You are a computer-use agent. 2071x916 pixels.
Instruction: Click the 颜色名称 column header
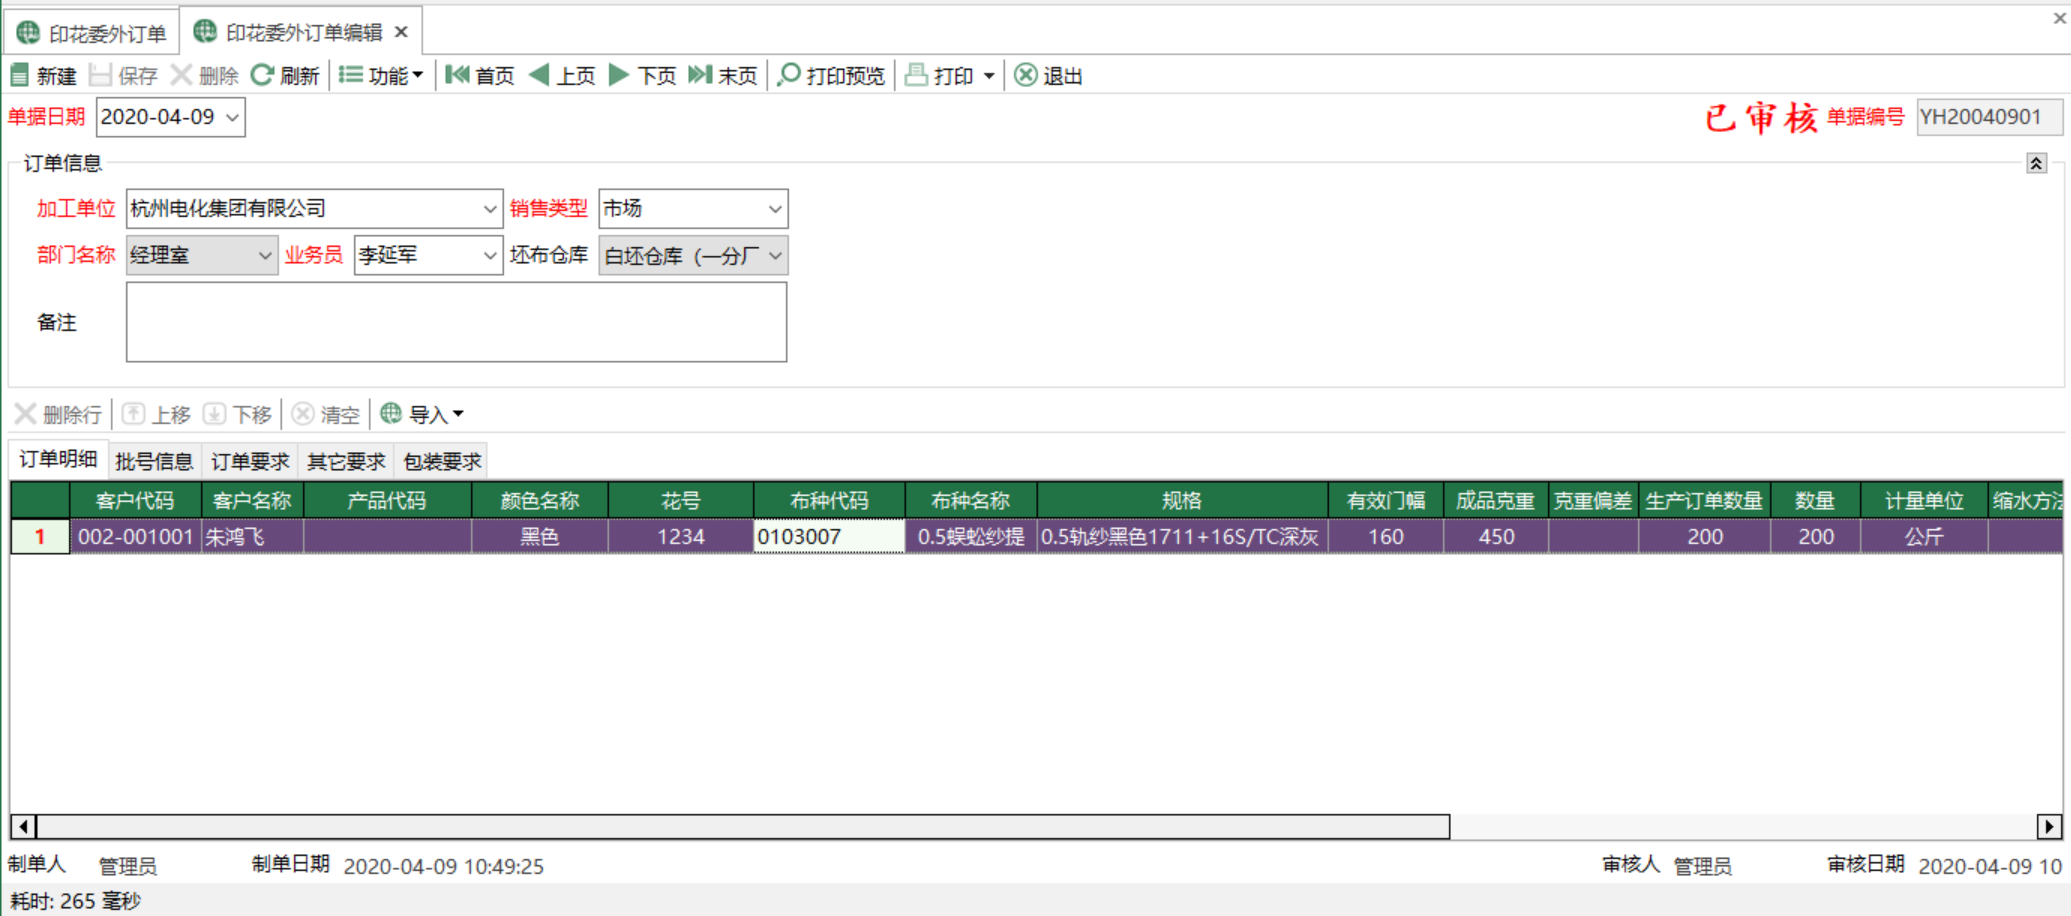pos(540,500)
